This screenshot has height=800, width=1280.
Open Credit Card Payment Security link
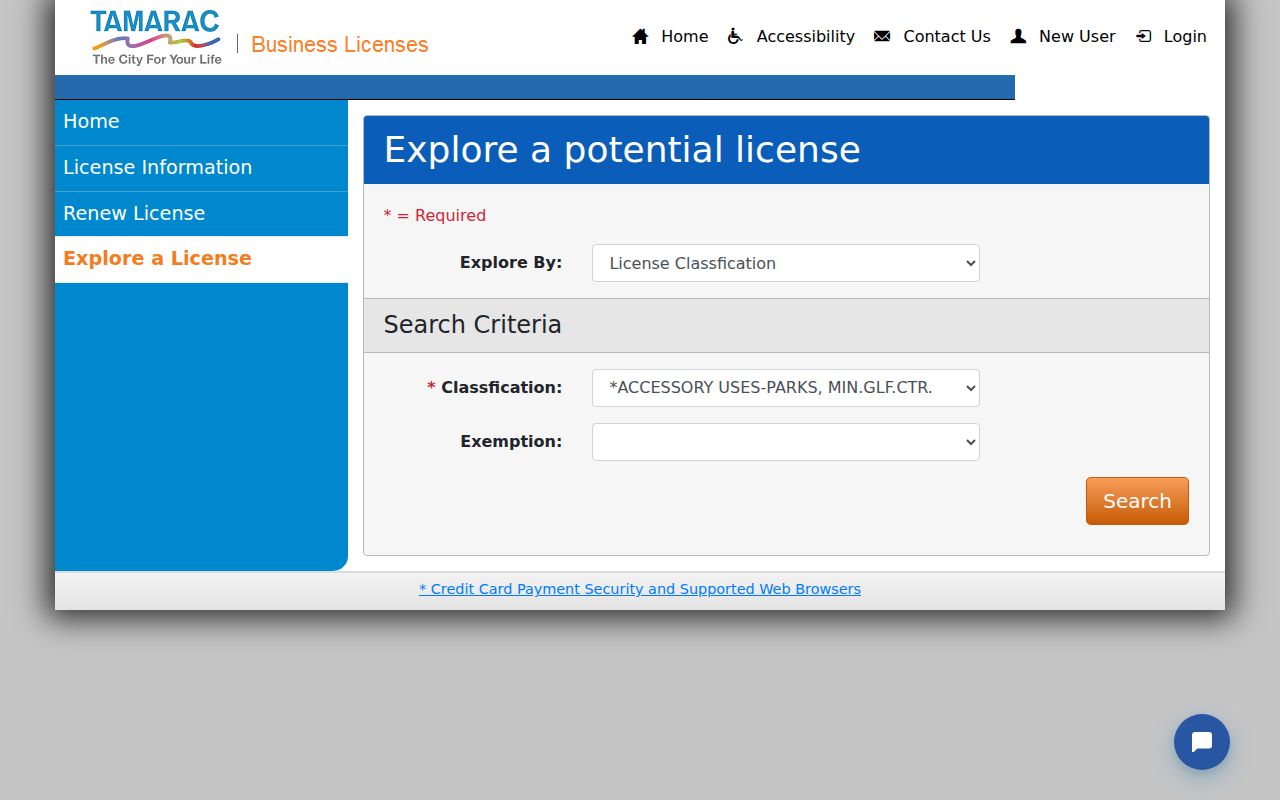point(640,589)
